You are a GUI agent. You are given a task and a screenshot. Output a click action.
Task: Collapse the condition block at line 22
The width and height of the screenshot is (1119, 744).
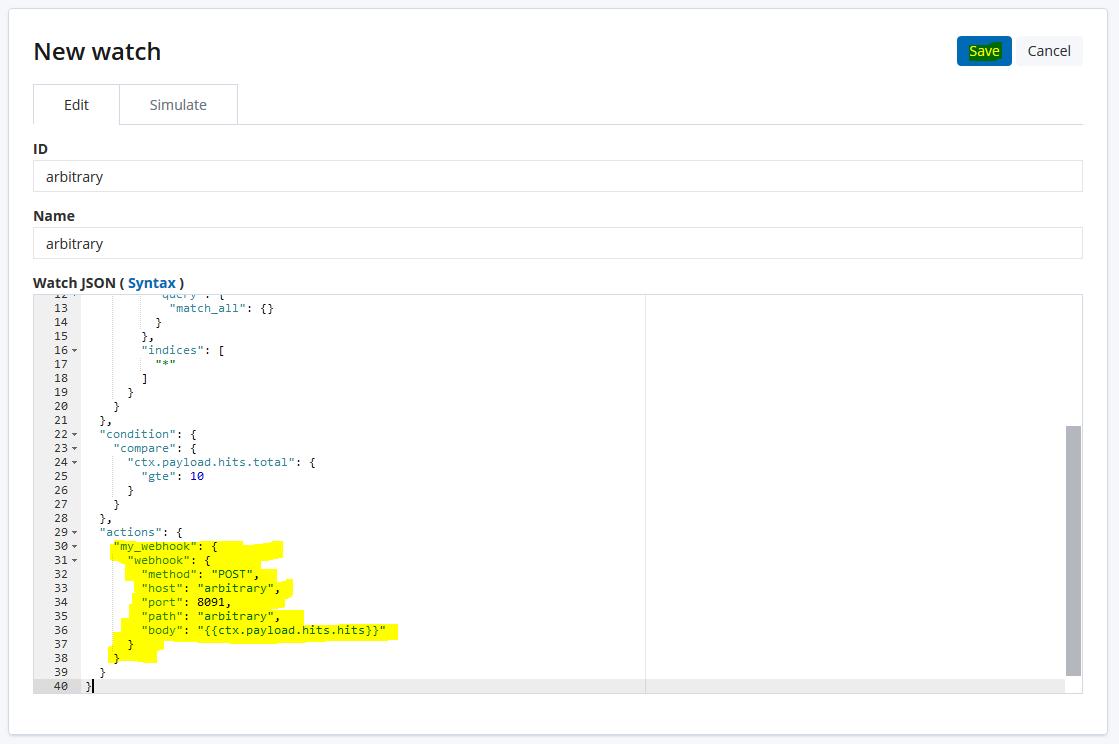74,434
